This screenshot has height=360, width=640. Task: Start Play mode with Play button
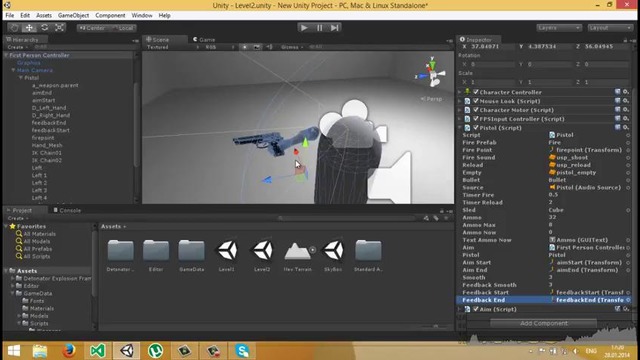(x=304, y=28)
